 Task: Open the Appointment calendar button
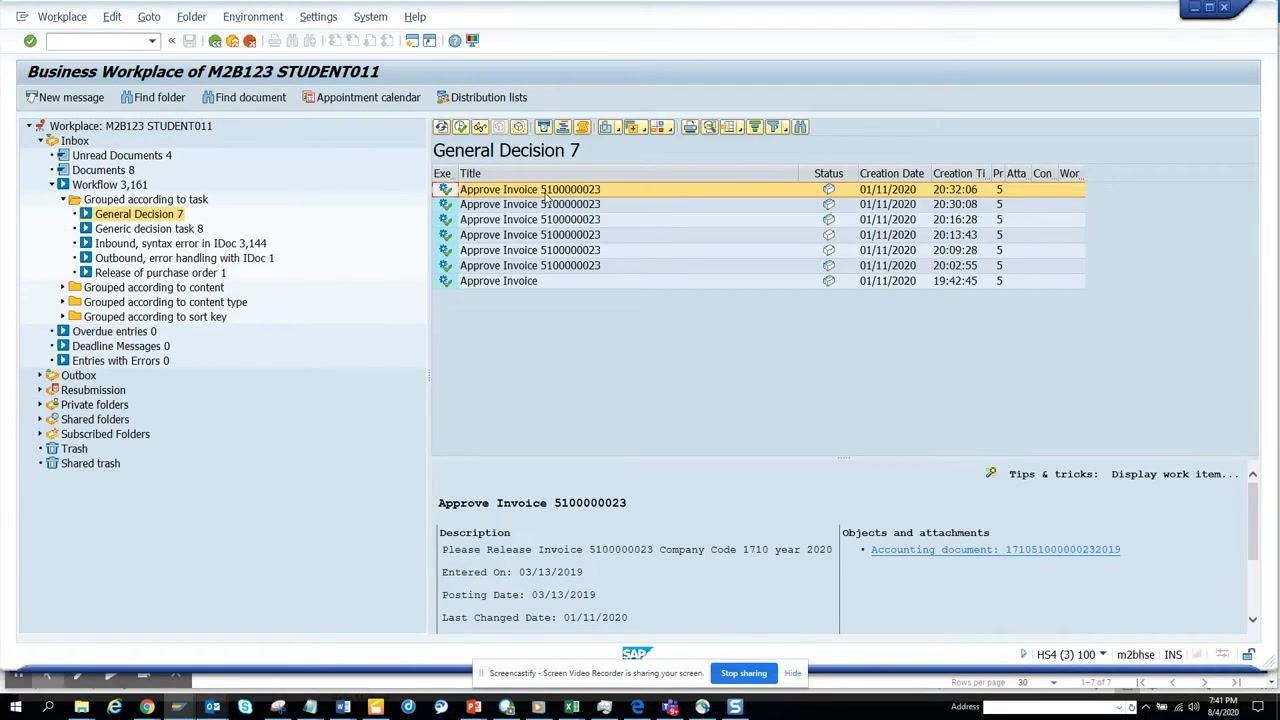(x=361, y=98)
